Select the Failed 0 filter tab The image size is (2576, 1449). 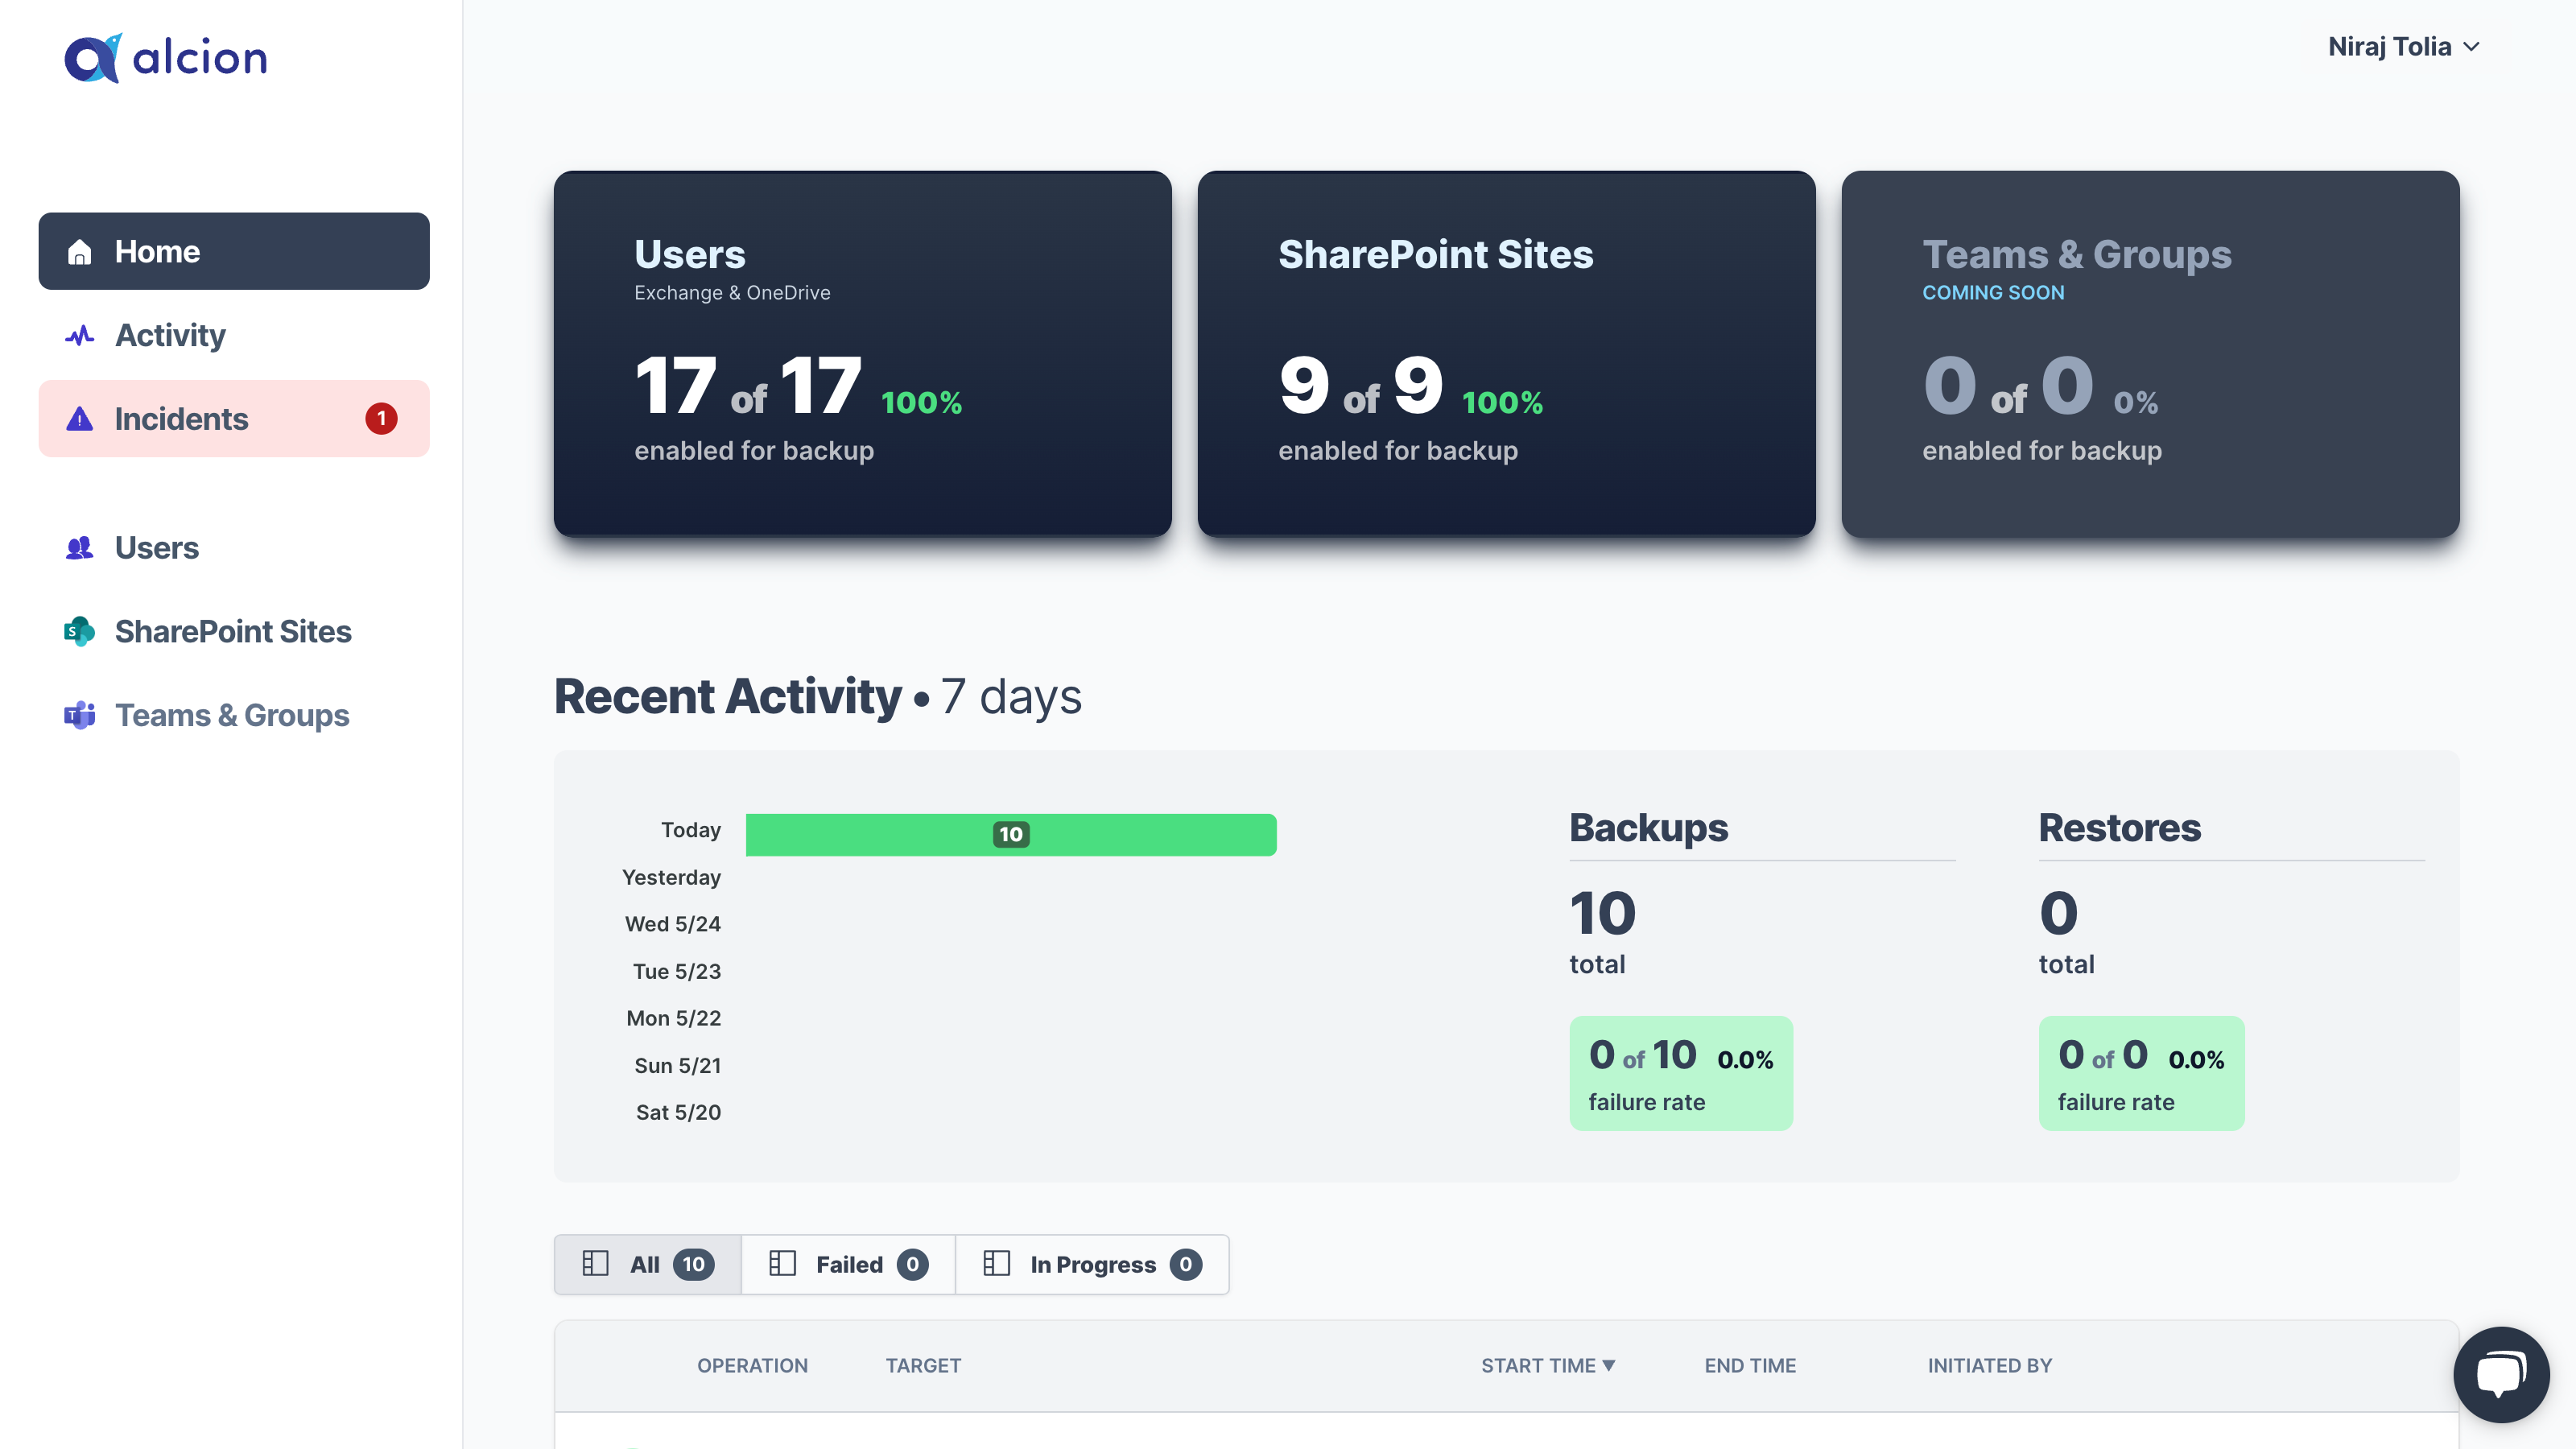tap(848, 1264)
